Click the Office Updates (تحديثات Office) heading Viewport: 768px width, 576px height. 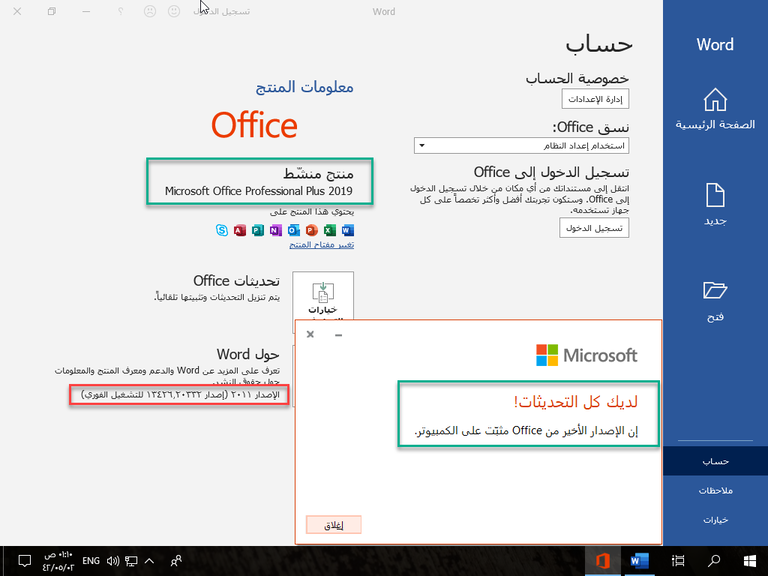coord(236,281)
